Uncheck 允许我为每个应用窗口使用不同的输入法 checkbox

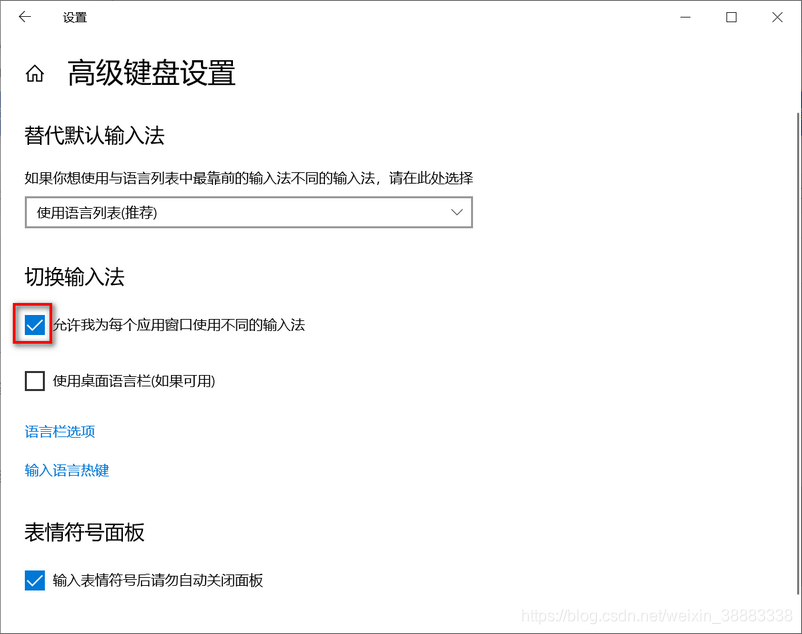tap(35, 325)
